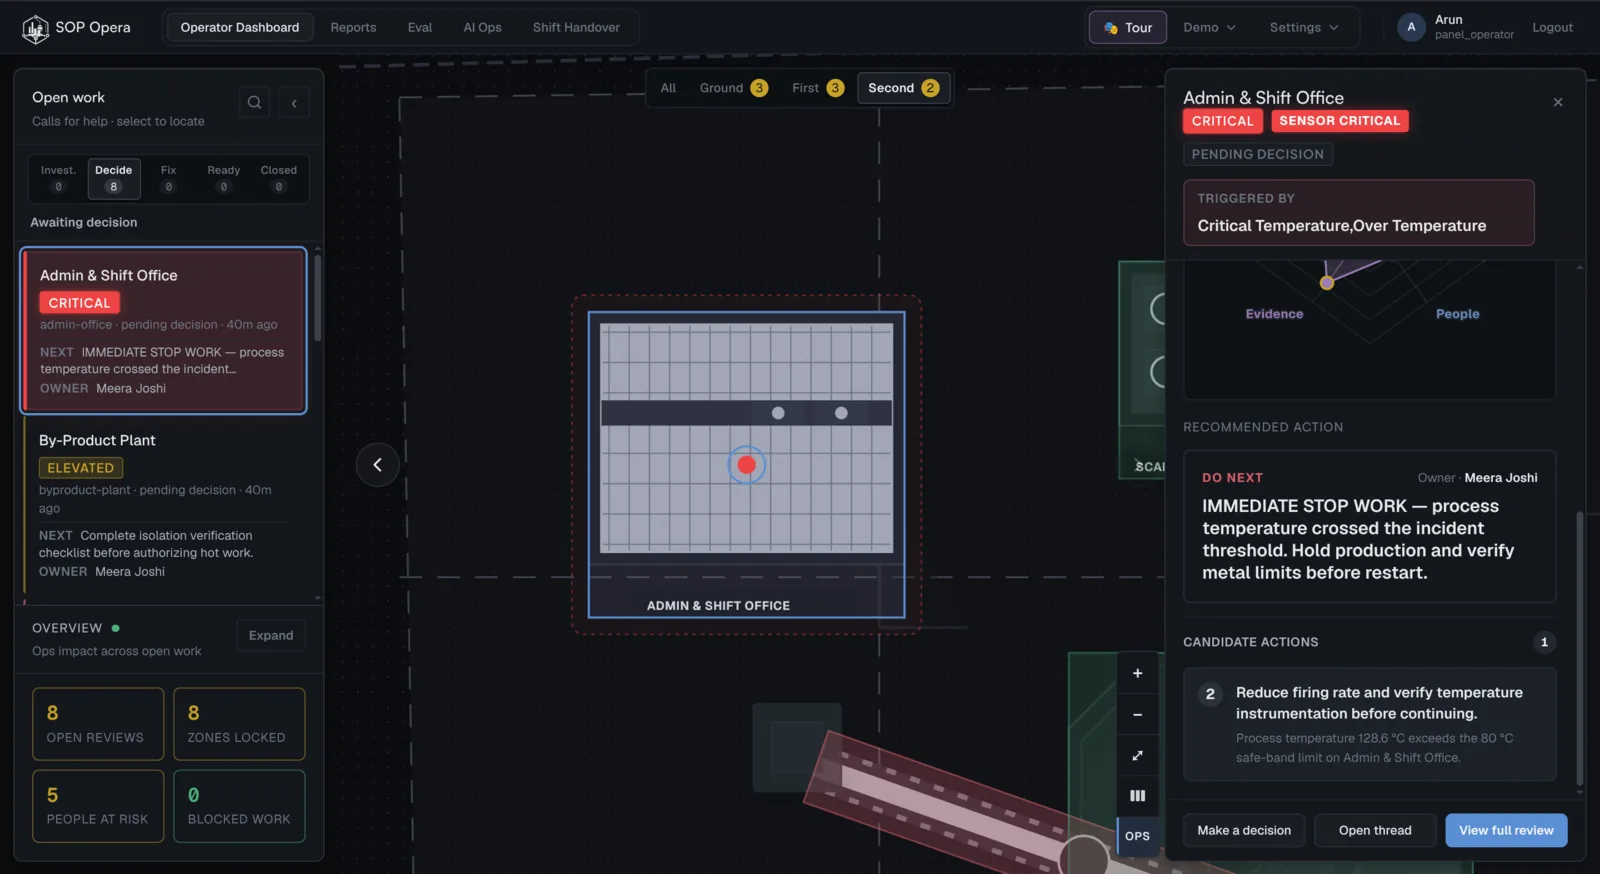Click the People axis label on radar
This screenshot has width=1600, height=874.
tap(1457, 314)
